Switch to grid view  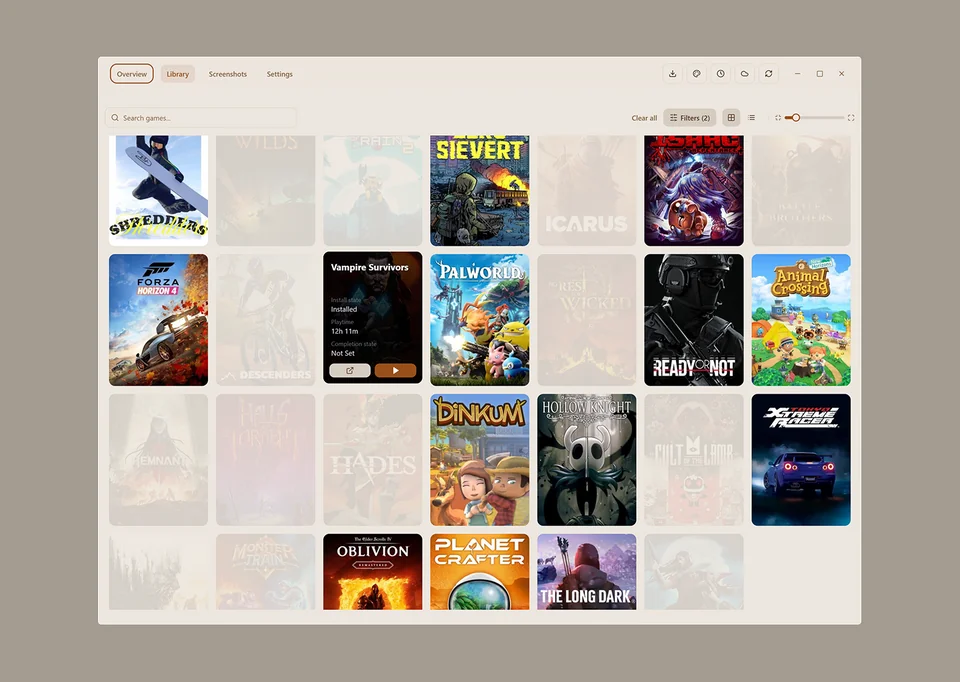(731, 118)
